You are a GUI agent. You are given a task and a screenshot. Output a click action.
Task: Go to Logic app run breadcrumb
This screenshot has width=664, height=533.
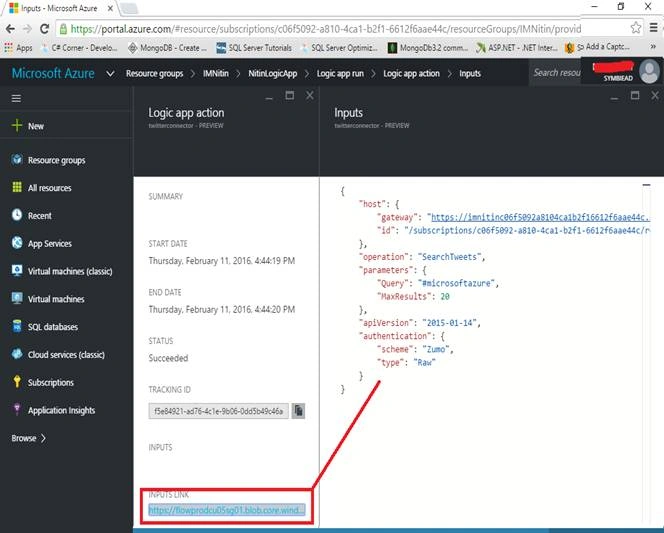tap(340, 74)
